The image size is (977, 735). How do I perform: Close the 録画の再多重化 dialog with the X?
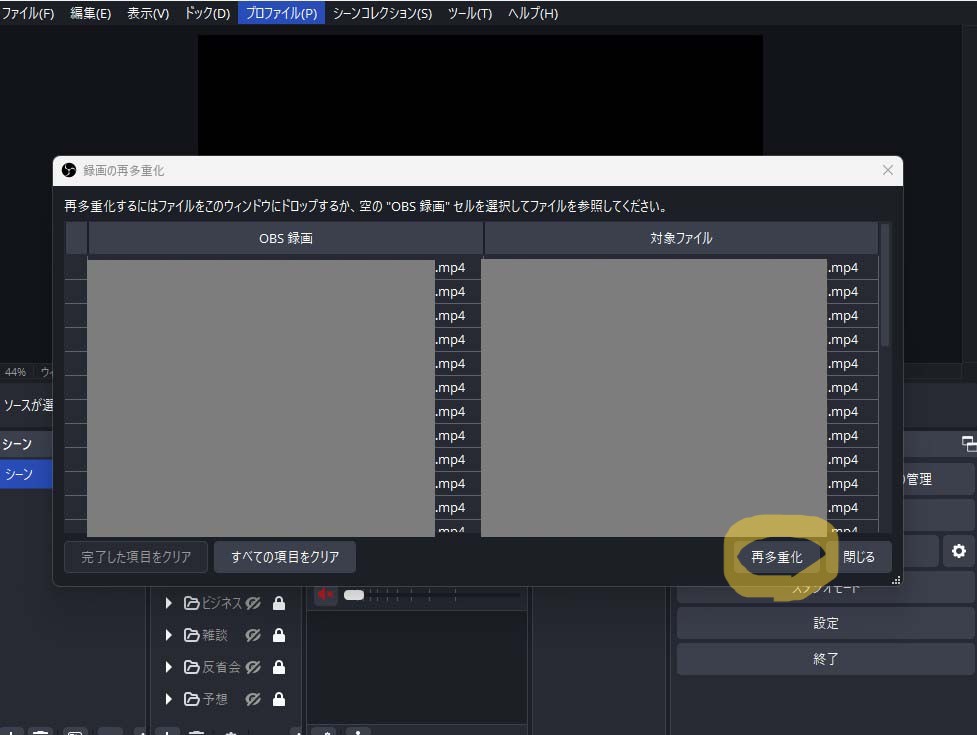tap(888, 170)
